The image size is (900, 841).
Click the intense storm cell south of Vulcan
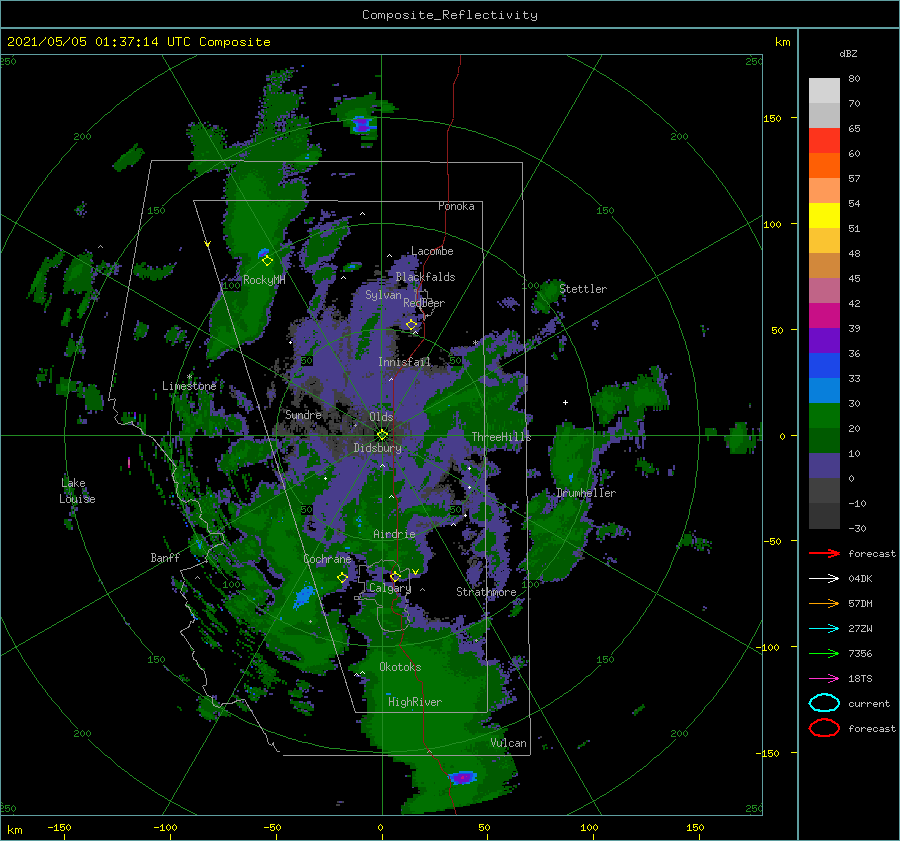point(462,778)
